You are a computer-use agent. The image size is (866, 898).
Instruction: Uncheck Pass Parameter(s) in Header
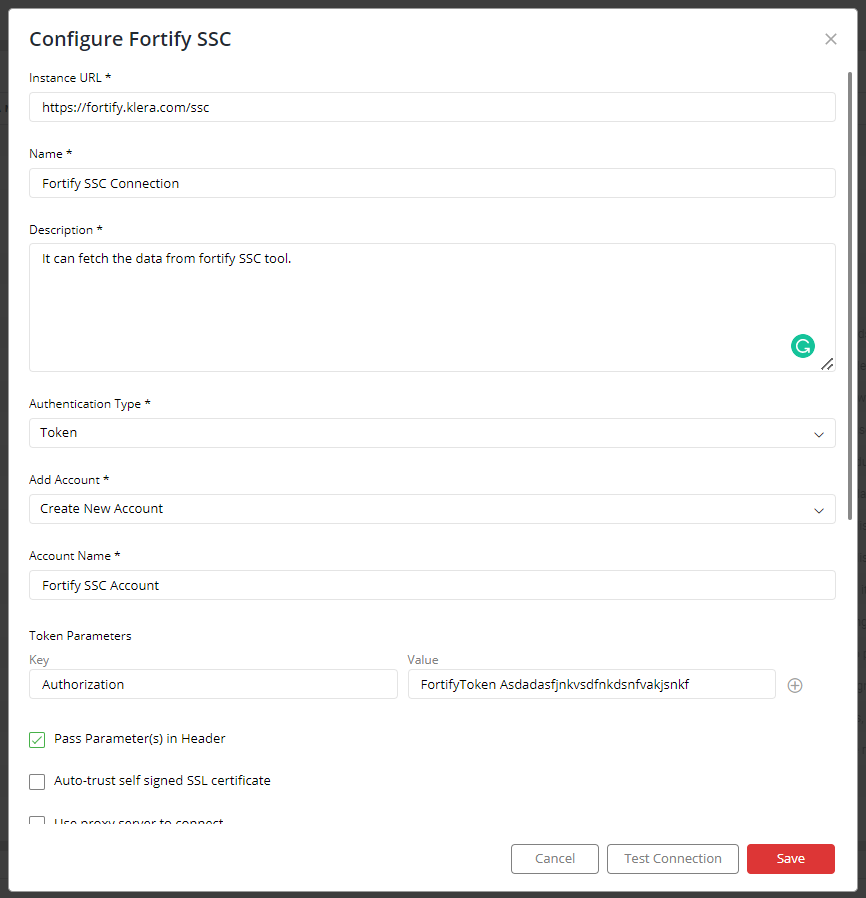pyautogui.click(x=37, y=739)
